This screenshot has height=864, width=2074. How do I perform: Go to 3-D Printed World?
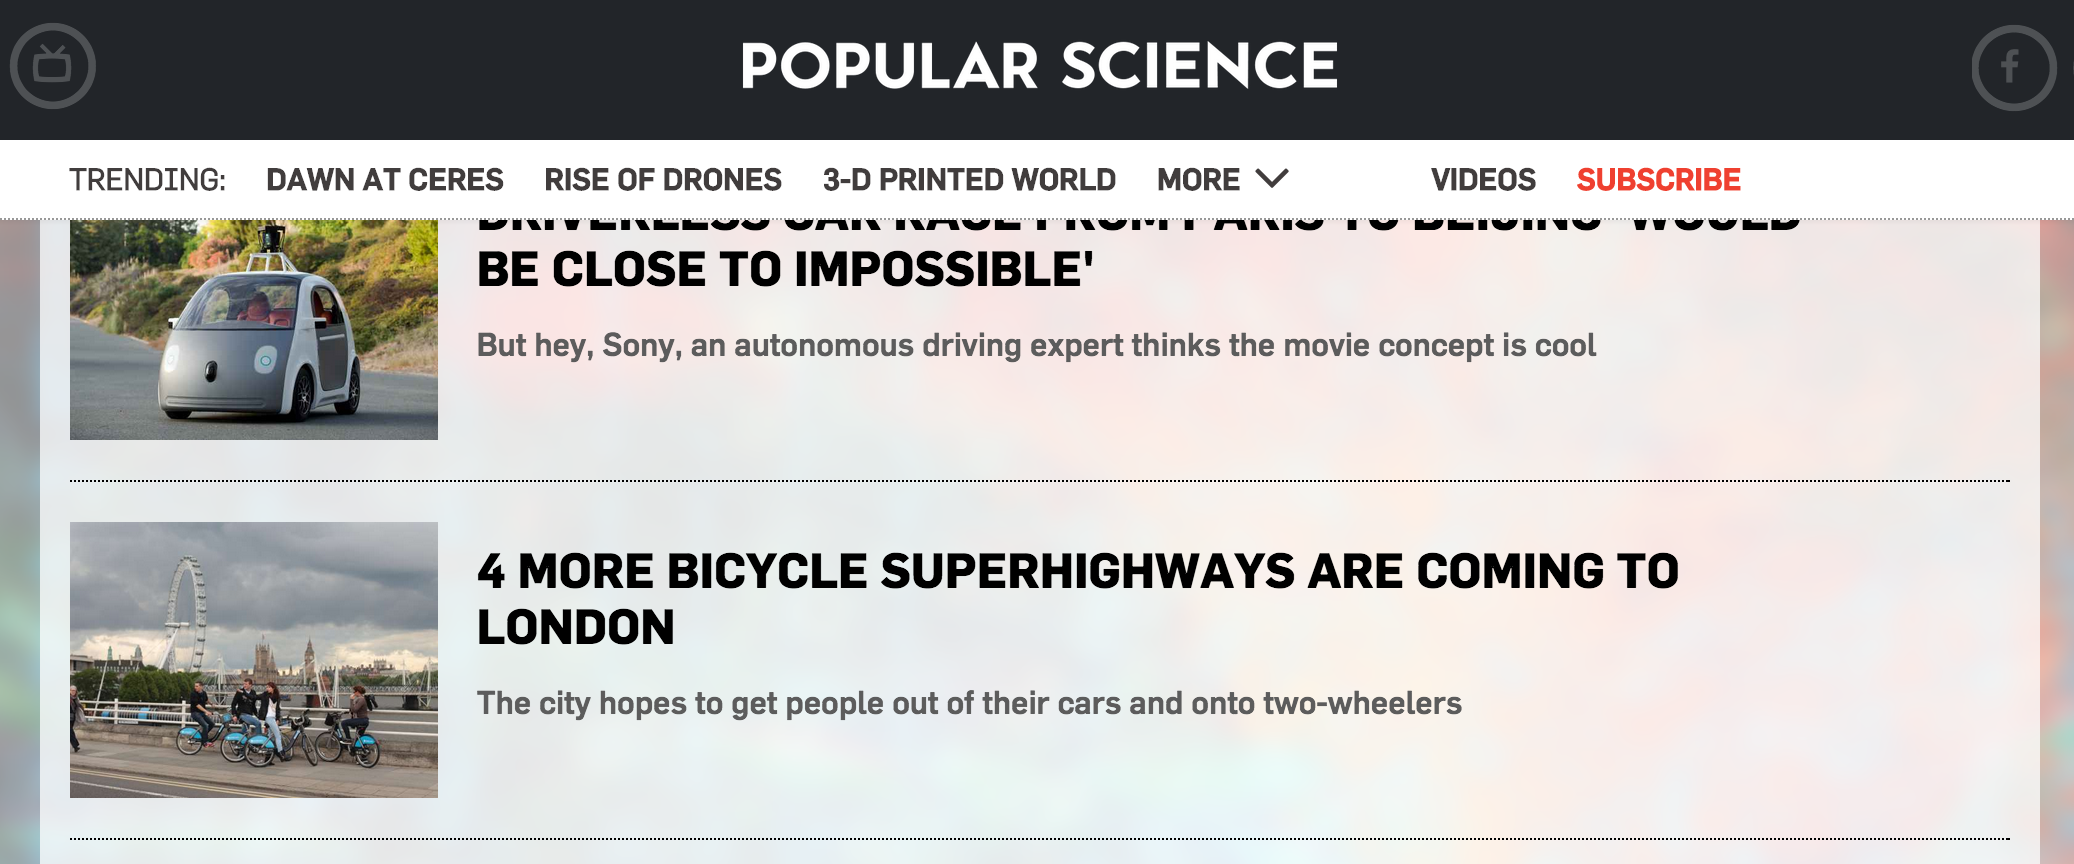pos(969,180)
